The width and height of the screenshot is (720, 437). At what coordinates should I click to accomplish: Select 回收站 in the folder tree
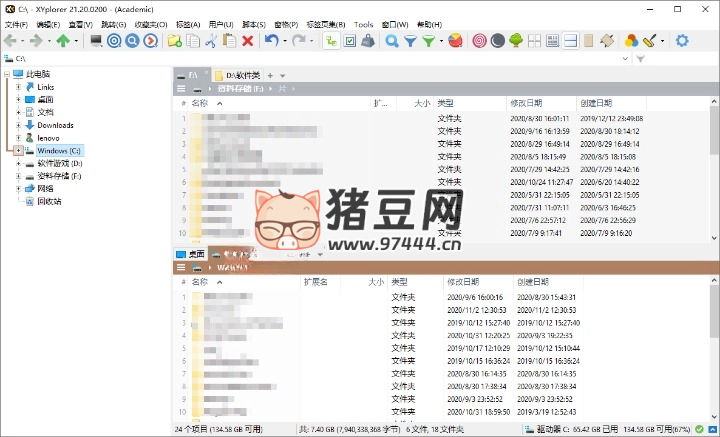[49, 201]
